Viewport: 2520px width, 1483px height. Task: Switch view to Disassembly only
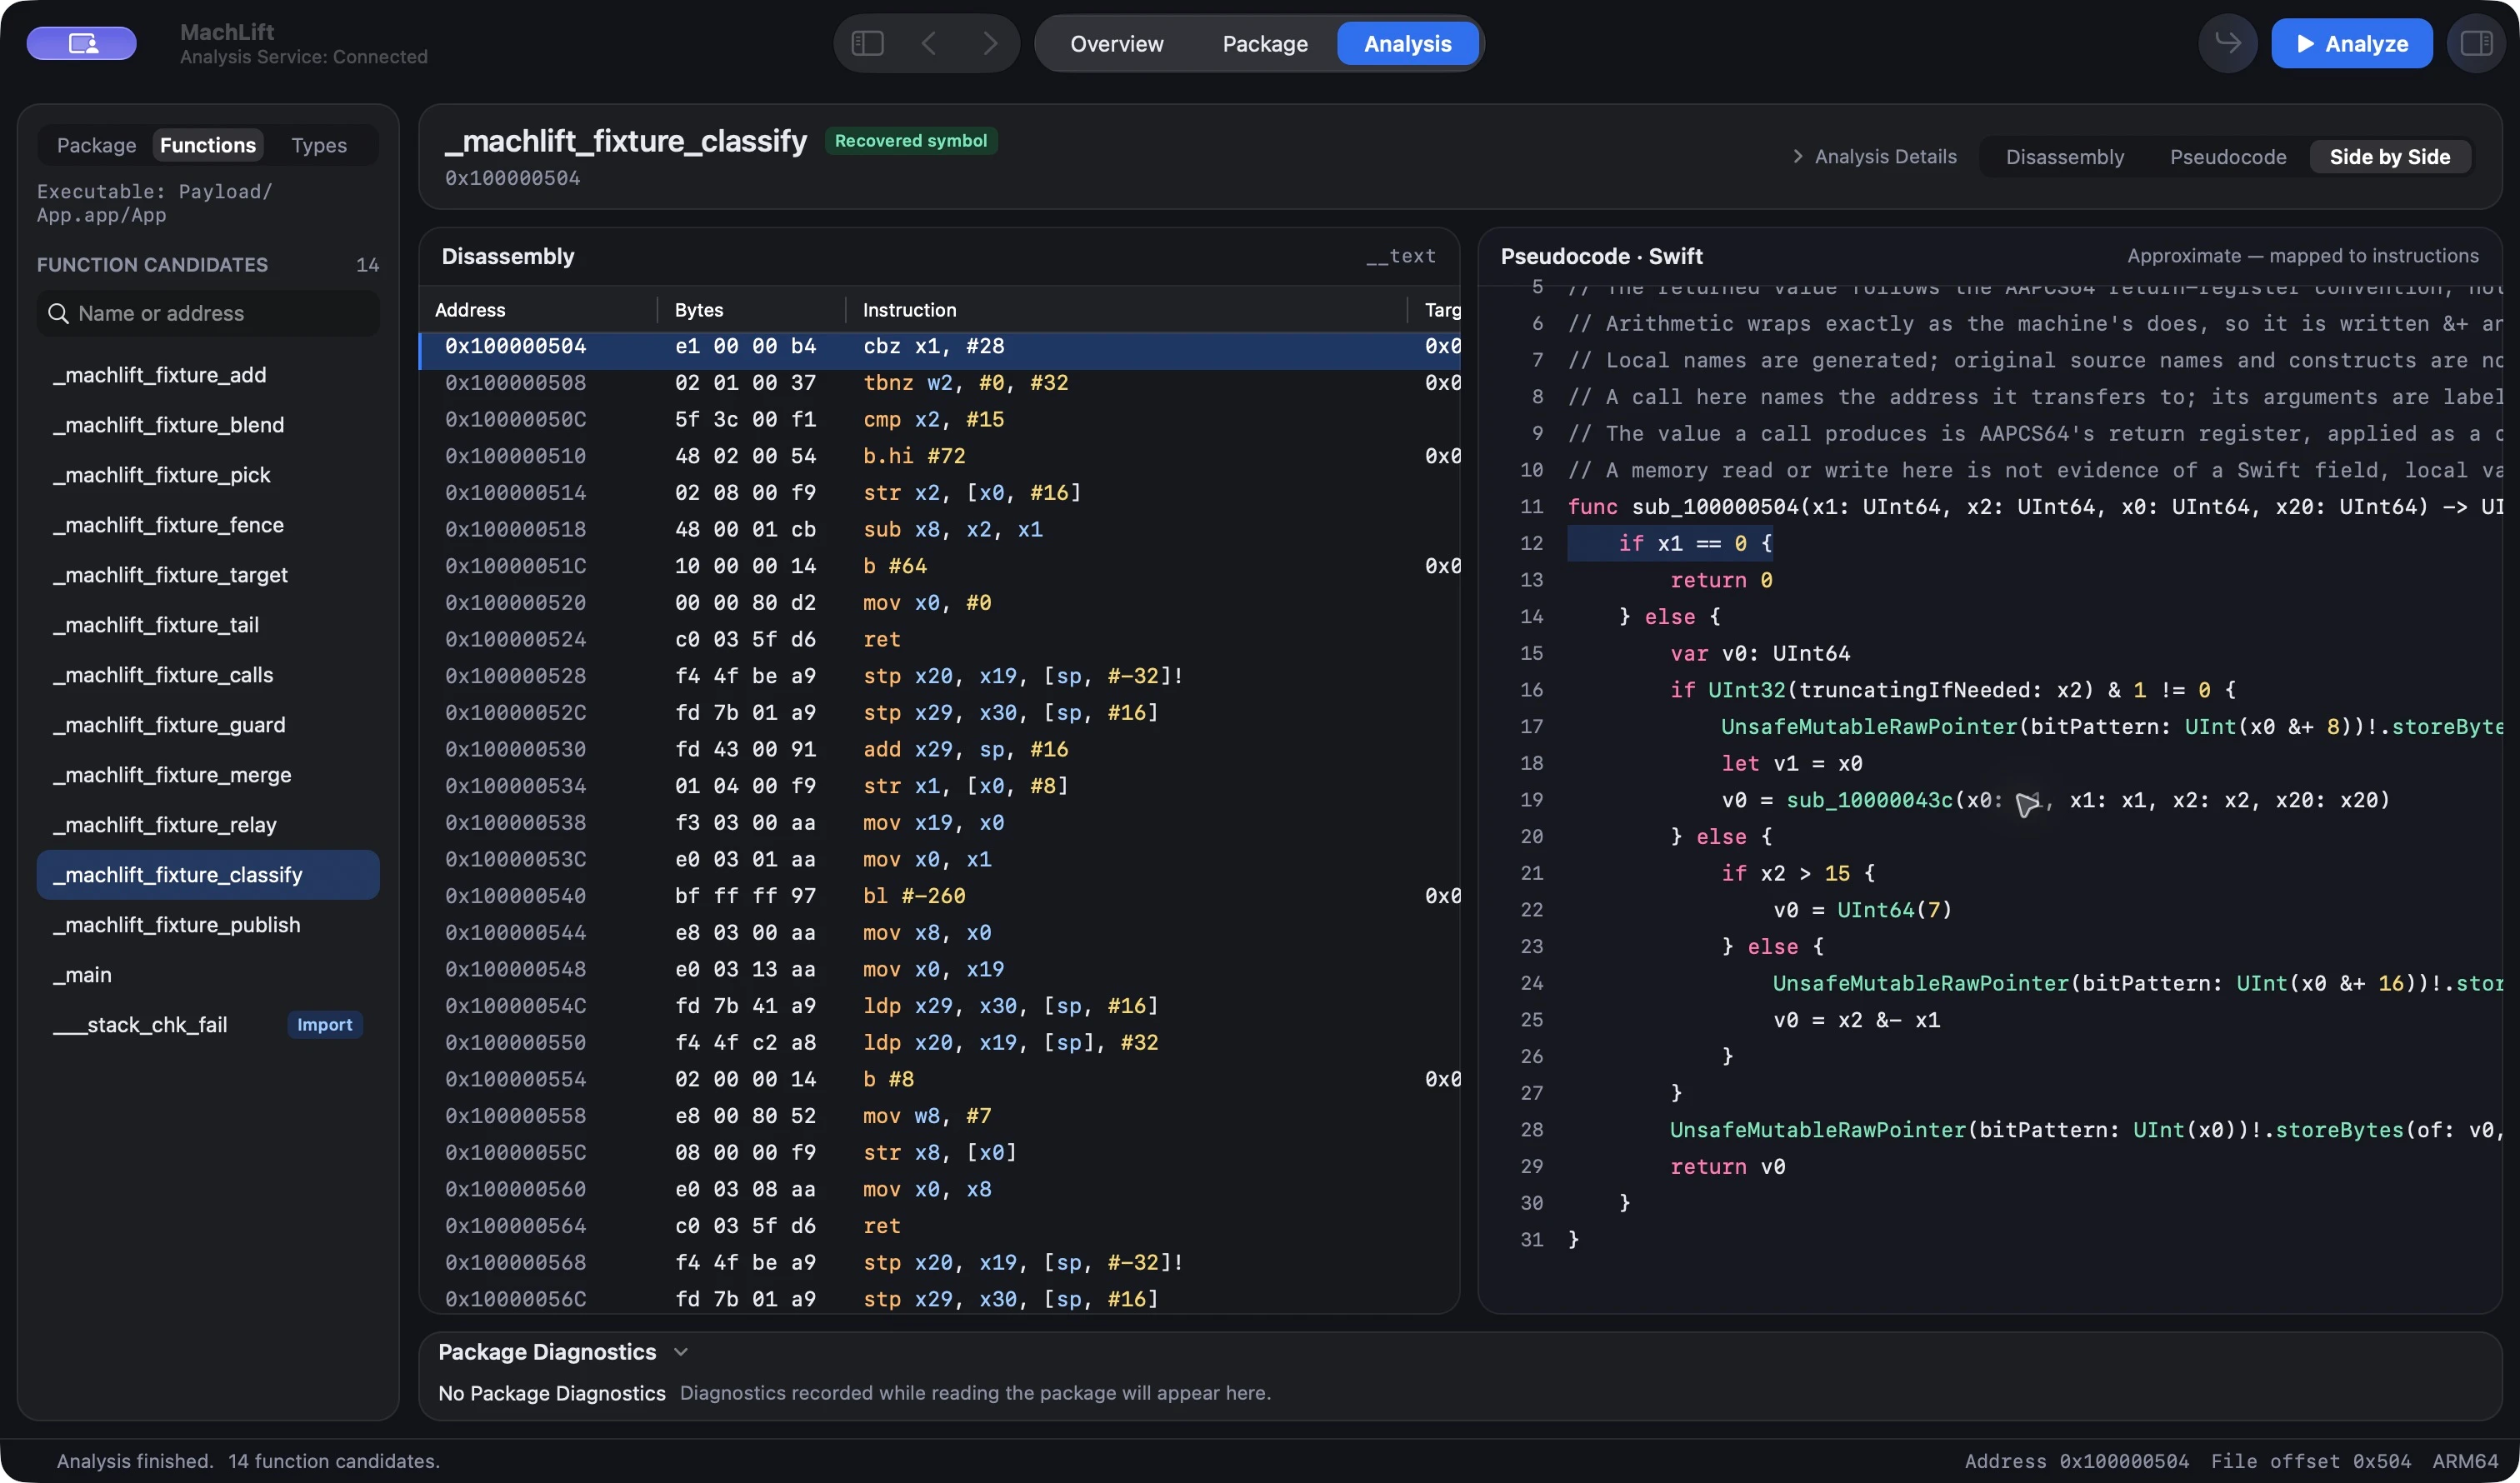point(2064,157)
